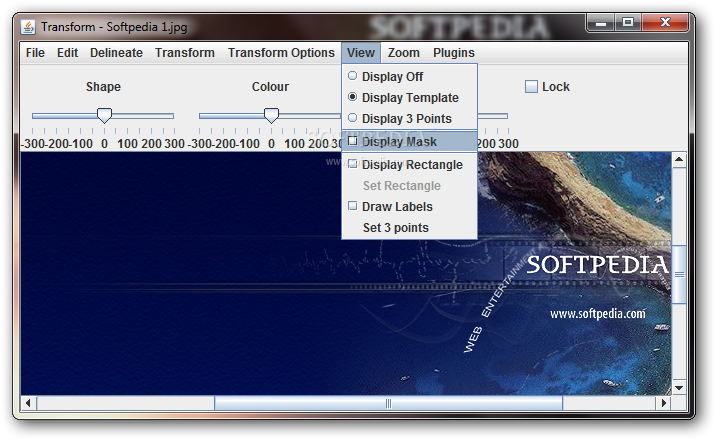Open the Transform Options menu

(281, 53)
